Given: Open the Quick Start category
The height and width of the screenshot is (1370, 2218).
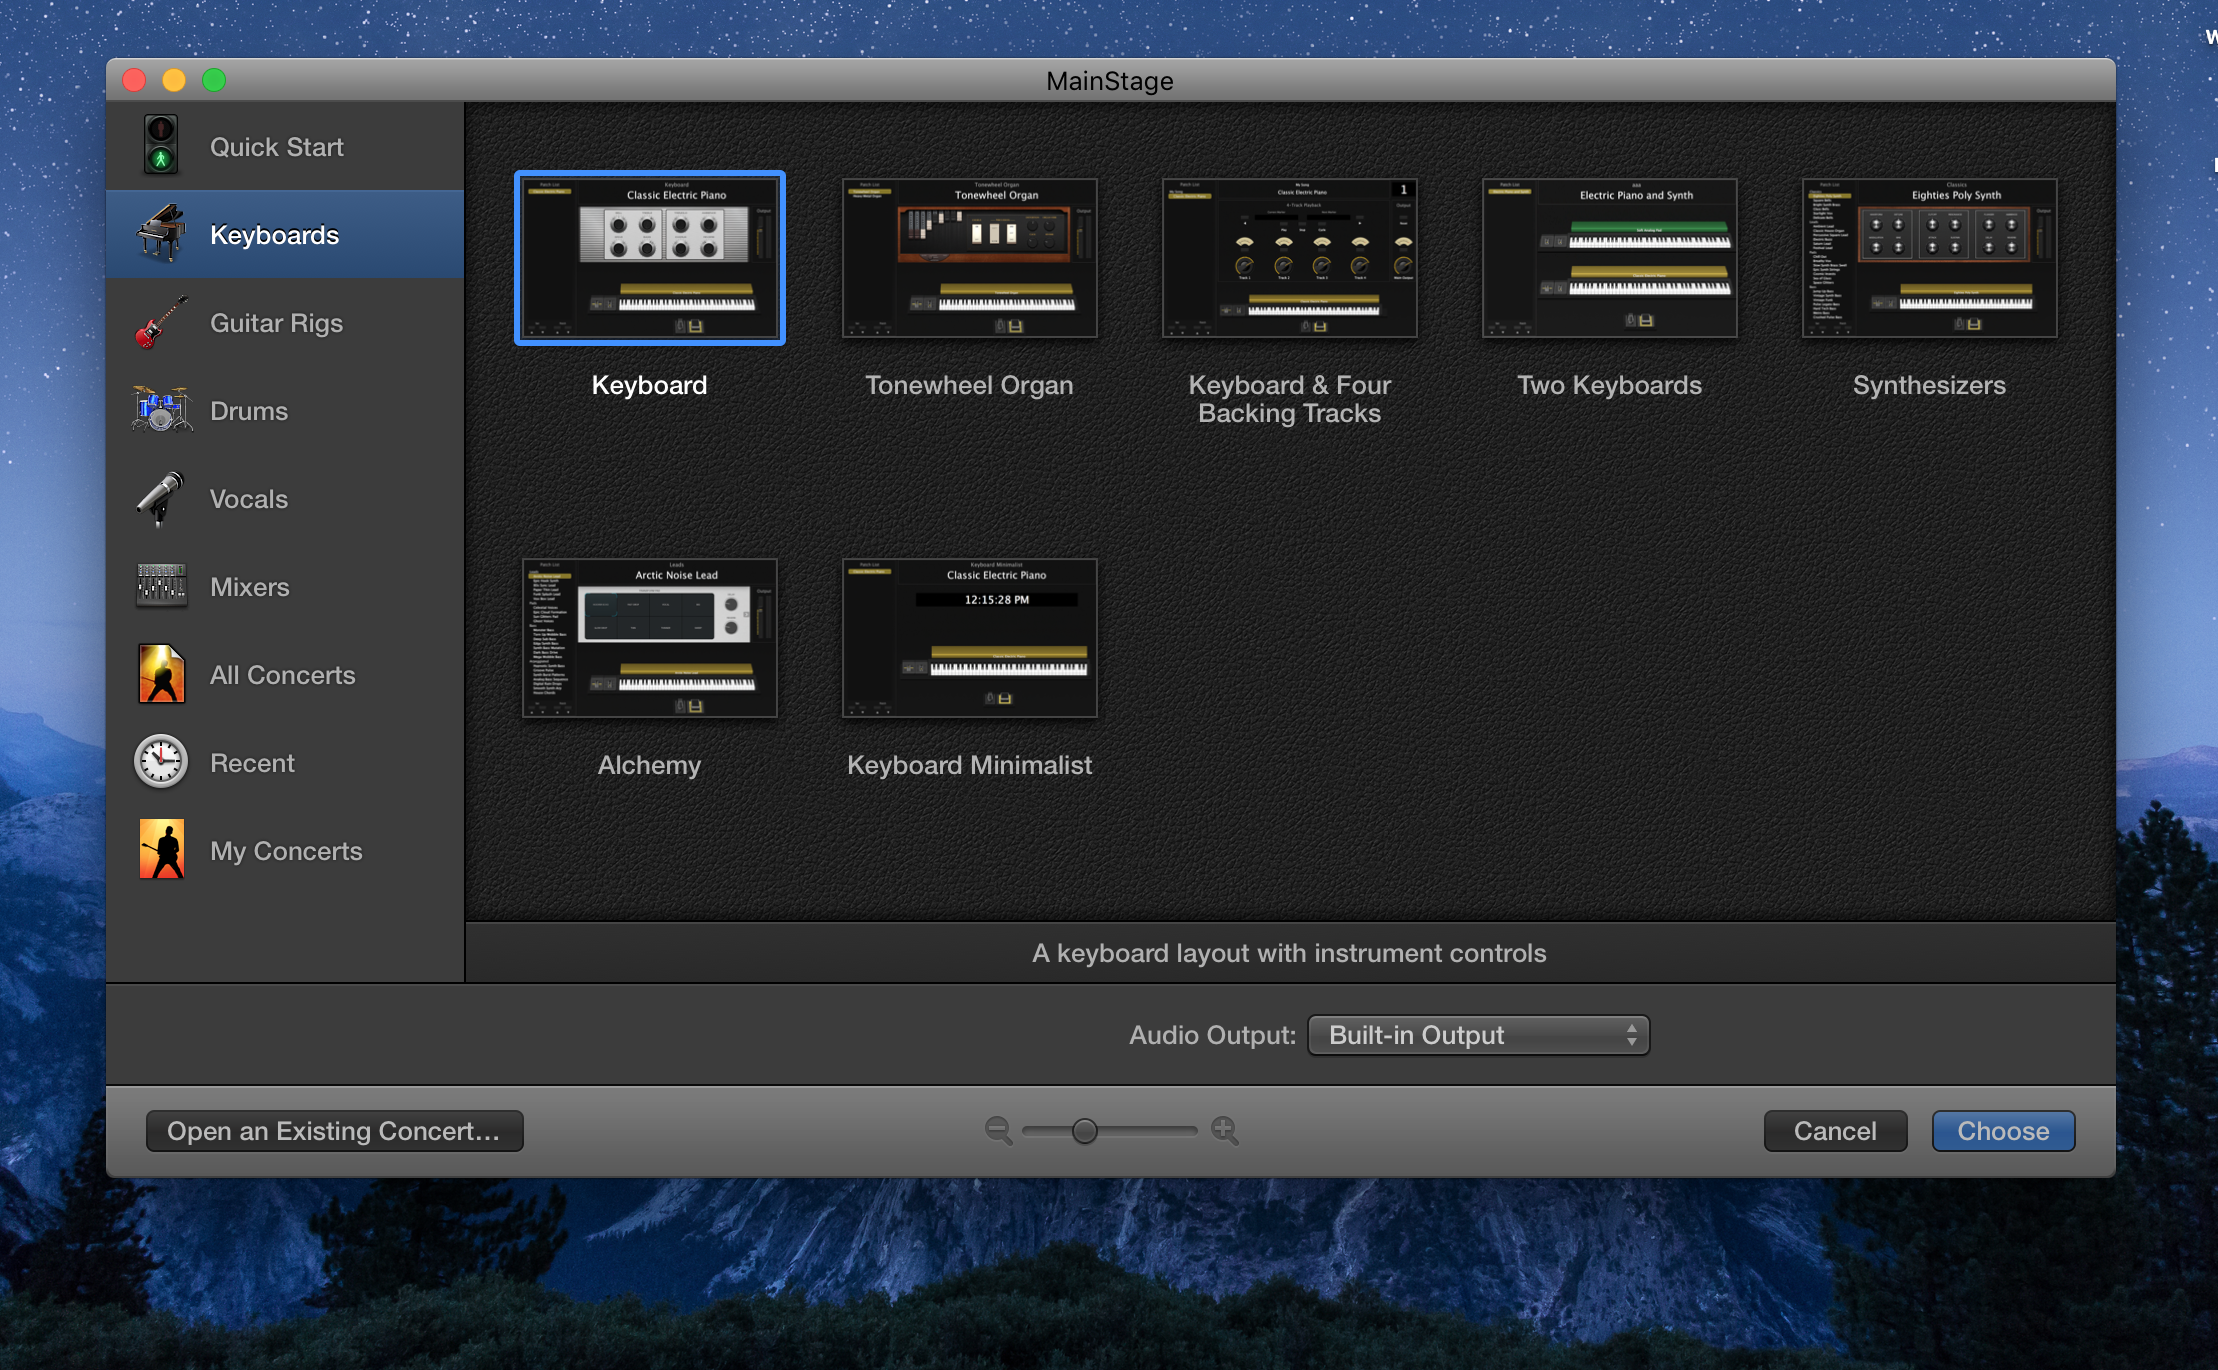Looking at the screenshot, I should click(x=285, y=146).
